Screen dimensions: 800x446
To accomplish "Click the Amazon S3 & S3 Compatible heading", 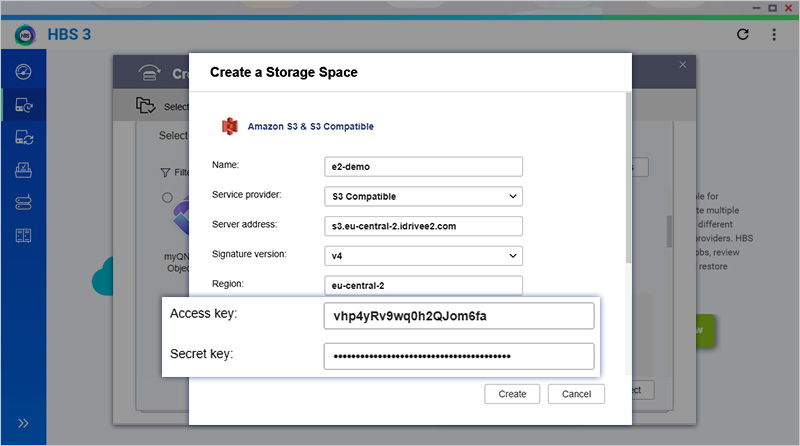I will 310,127.
